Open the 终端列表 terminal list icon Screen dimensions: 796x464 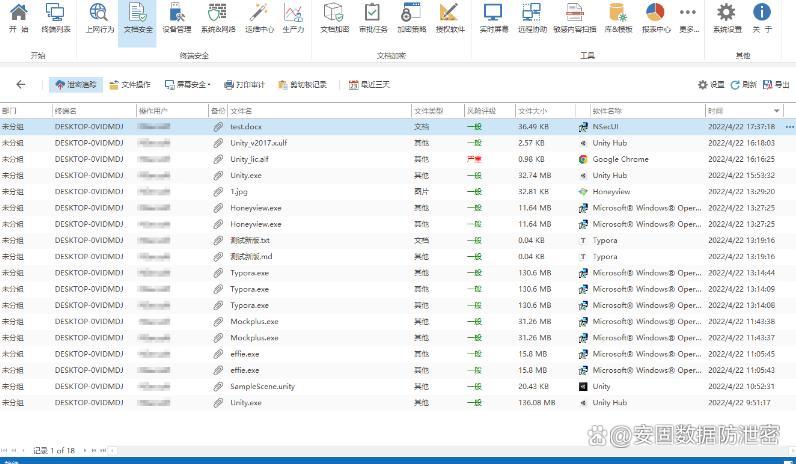click(x=56, y=16)
